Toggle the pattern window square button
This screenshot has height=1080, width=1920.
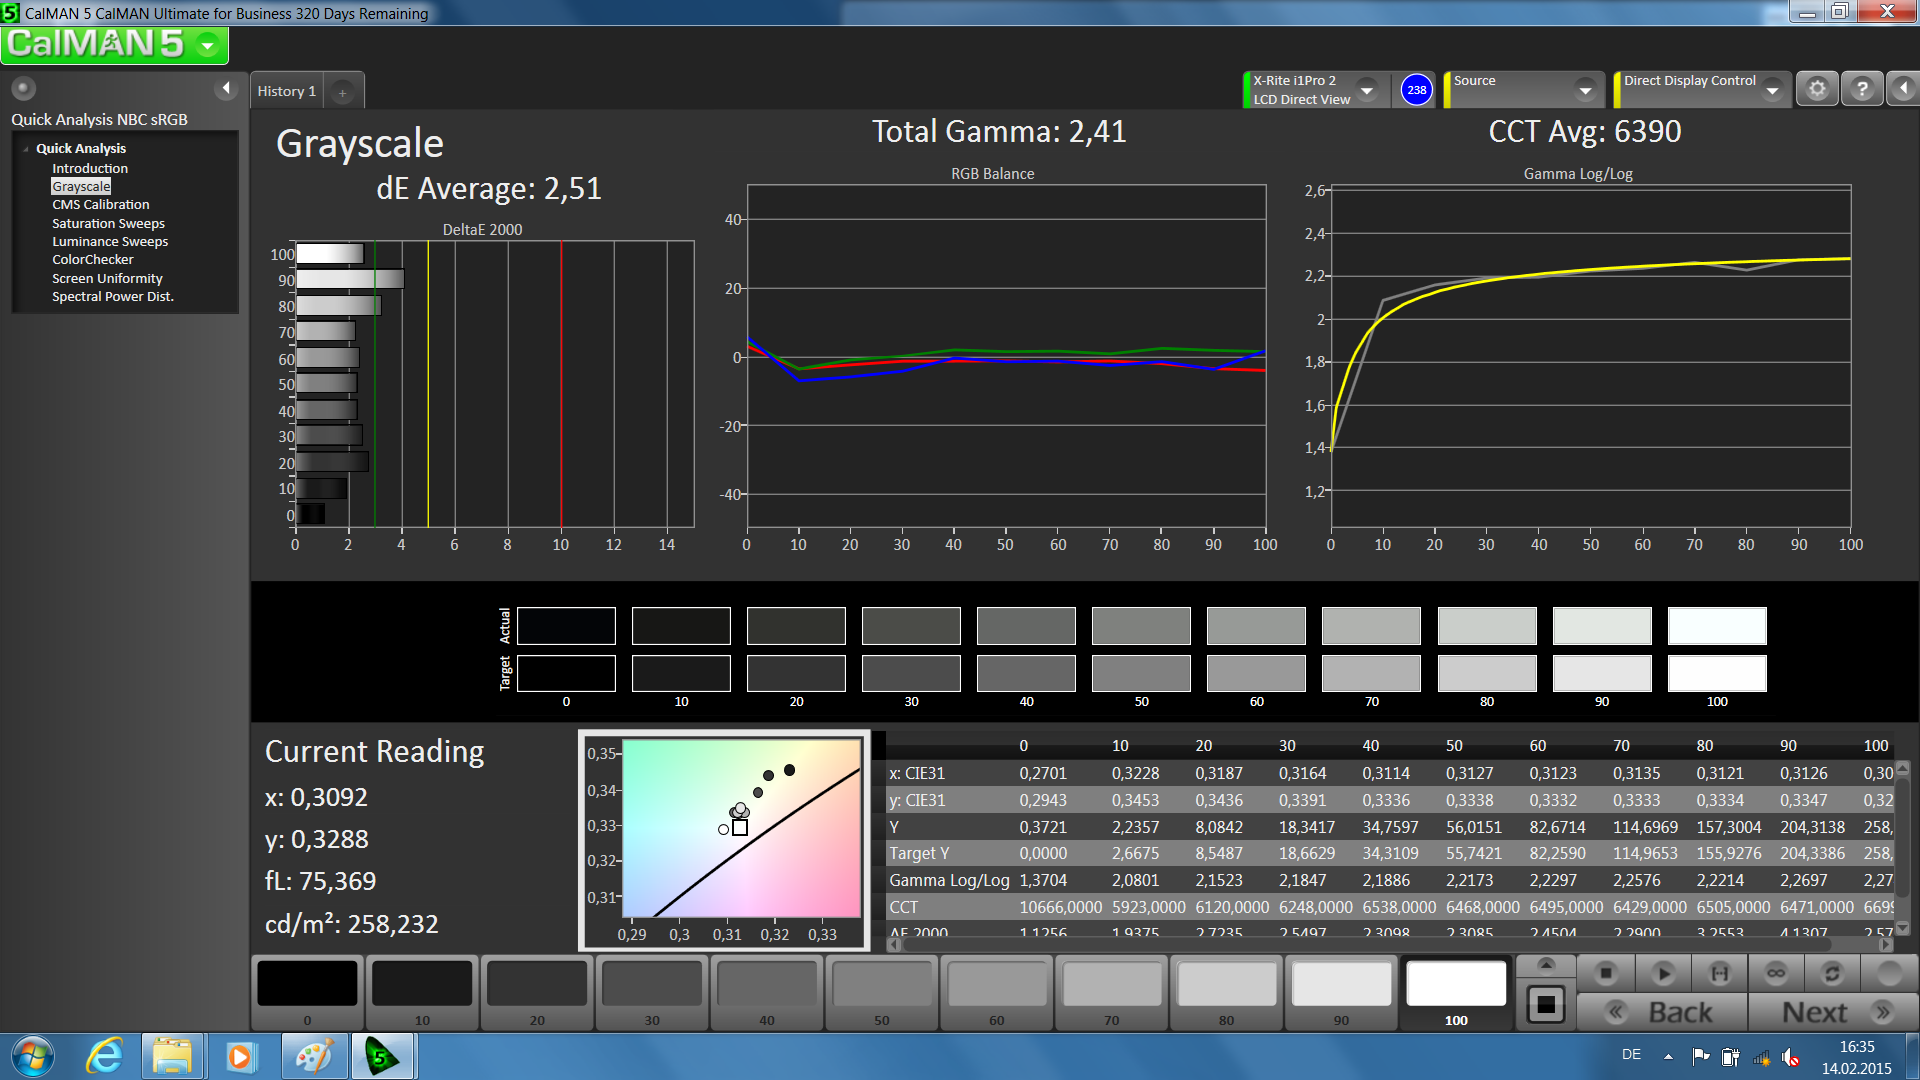[1545, 1004]
